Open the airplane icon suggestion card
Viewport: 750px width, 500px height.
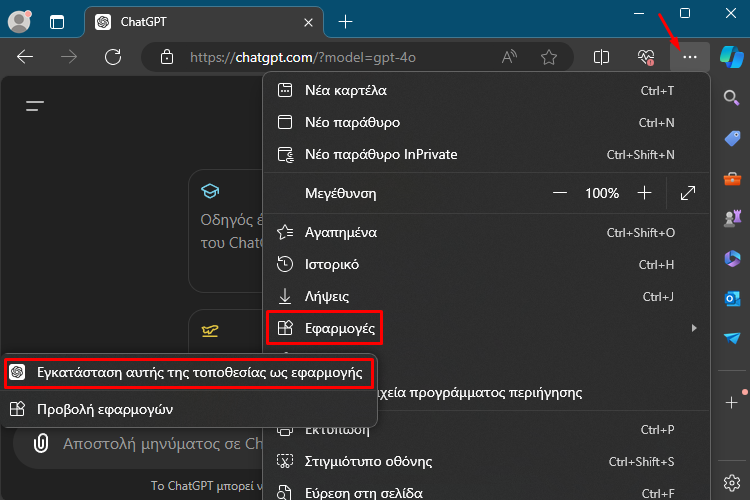(226, 331)
